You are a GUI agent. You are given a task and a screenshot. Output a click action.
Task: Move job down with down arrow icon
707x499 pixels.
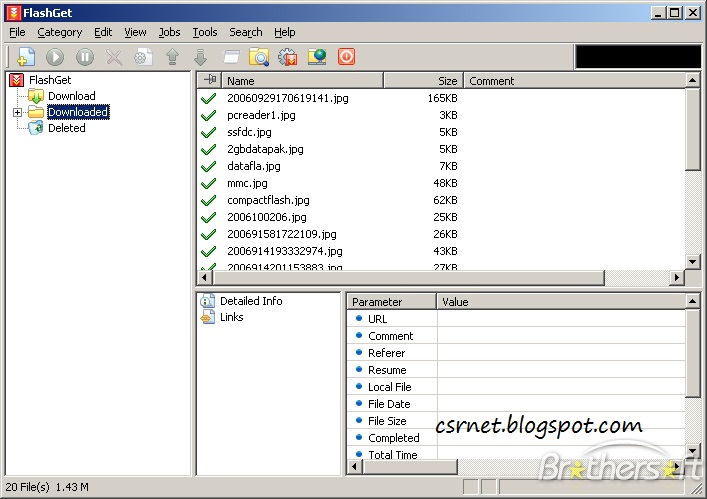(201, 57)
